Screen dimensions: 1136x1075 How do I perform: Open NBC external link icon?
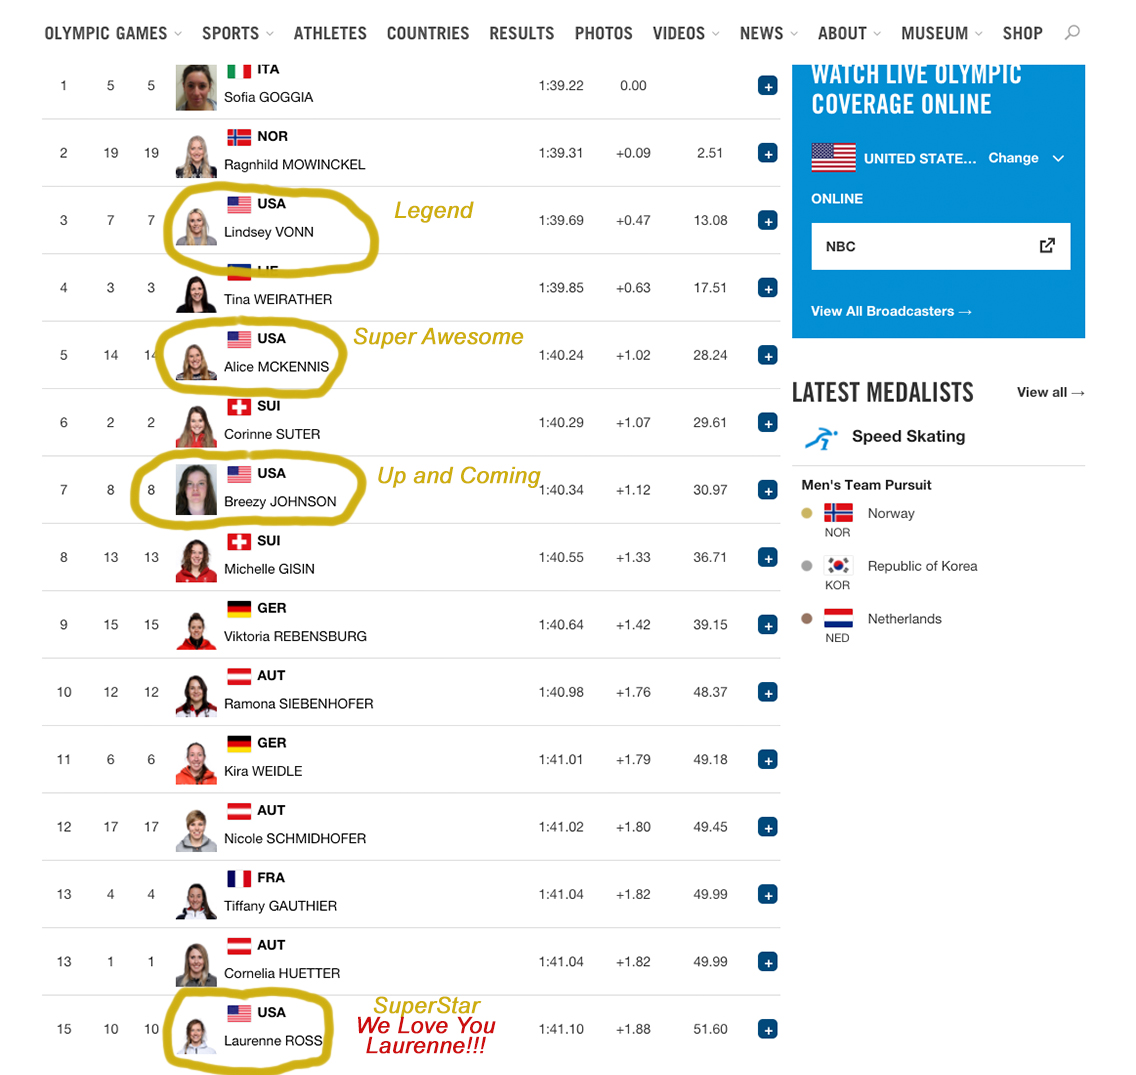tap(1047, 246)
